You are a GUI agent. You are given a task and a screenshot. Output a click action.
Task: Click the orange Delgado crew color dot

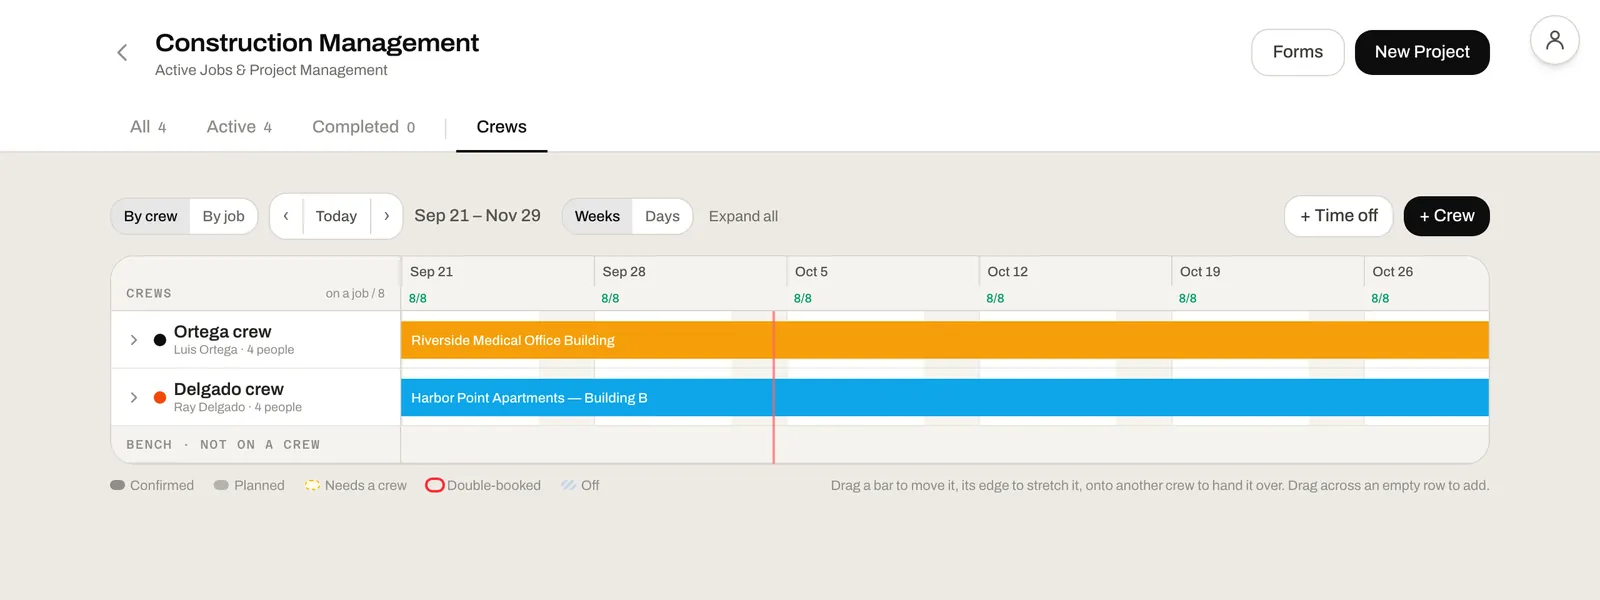coord(160,397)
